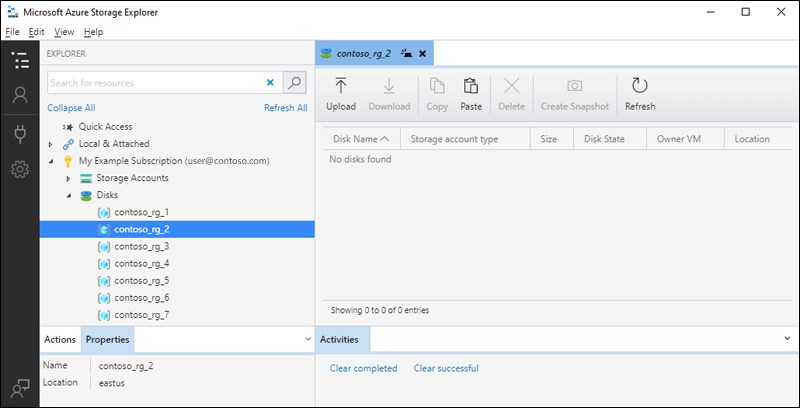Click the Clear successful link

coord(446,368)
